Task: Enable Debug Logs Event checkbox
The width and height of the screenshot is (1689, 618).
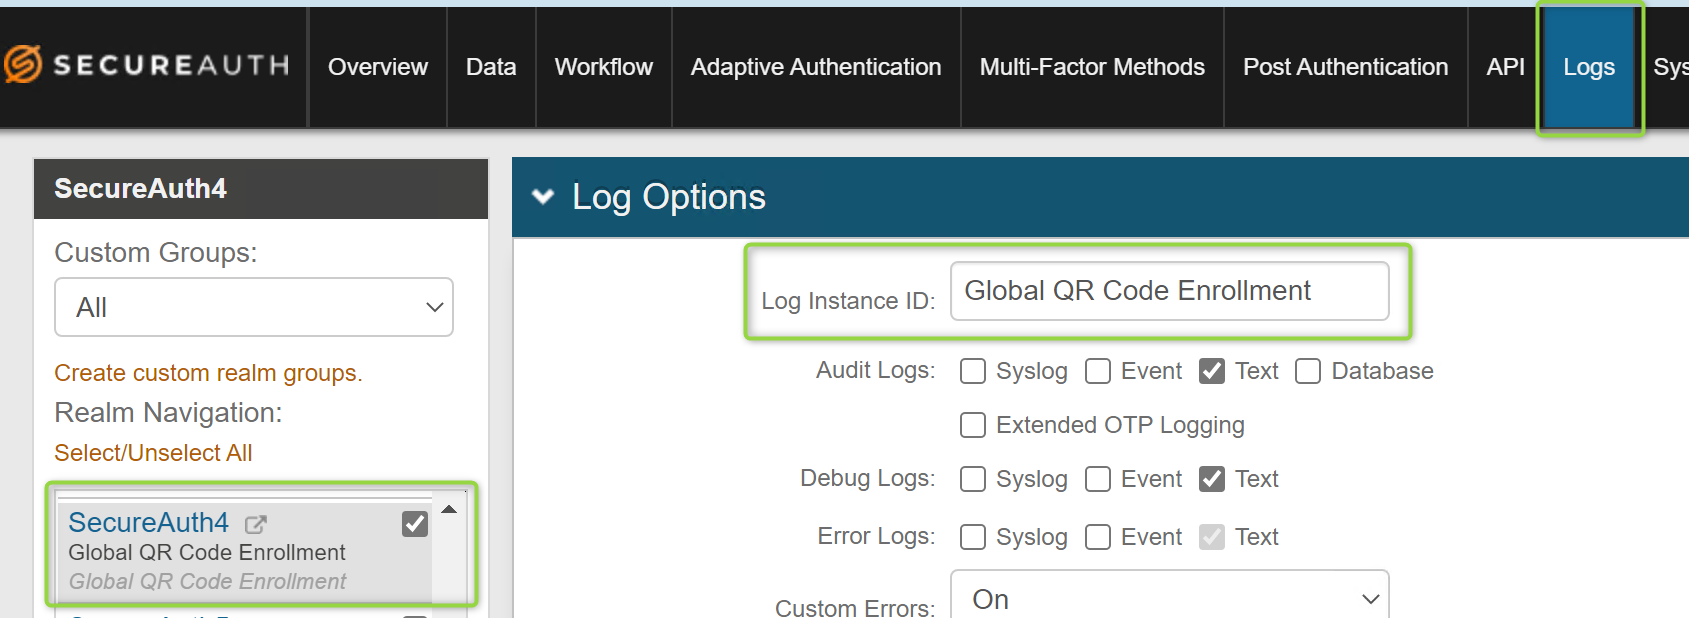Action: click(1098, 479)
